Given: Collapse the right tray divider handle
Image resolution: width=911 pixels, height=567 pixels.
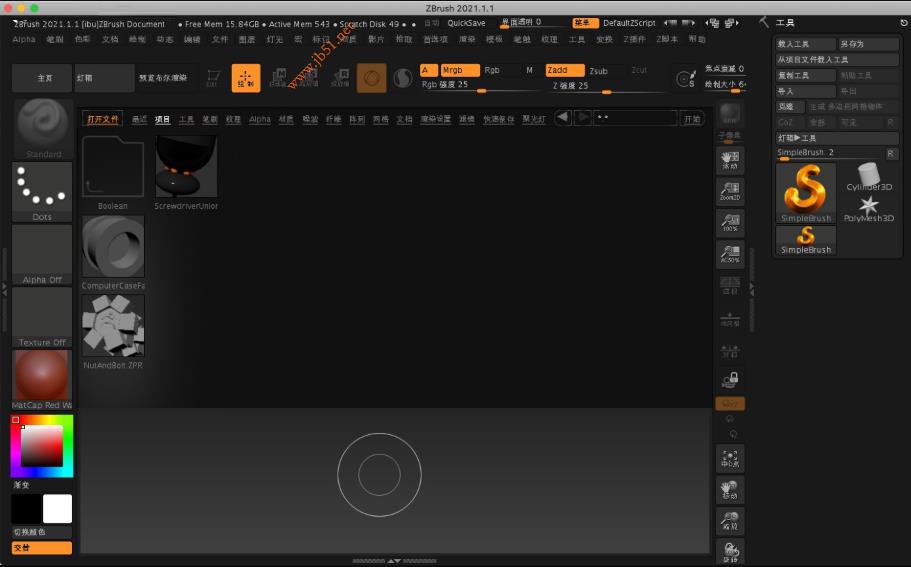Looking at the screenshot, I should (x=752, y=288).
